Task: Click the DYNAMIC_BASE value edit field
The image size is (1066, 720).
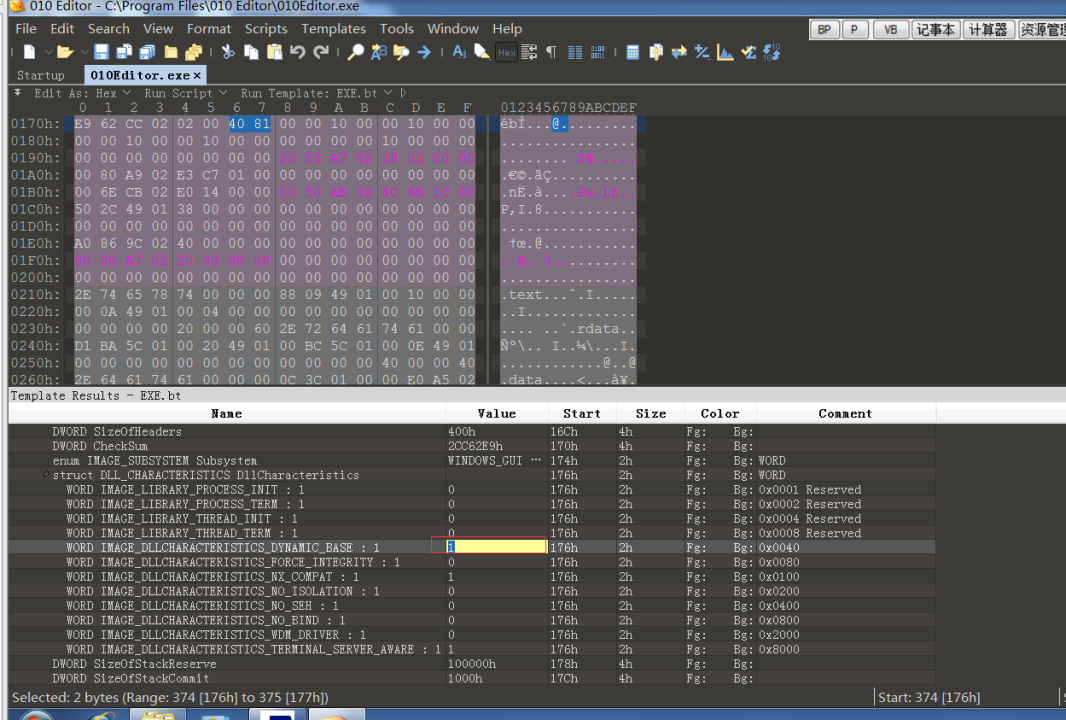Action: (497, 547)
